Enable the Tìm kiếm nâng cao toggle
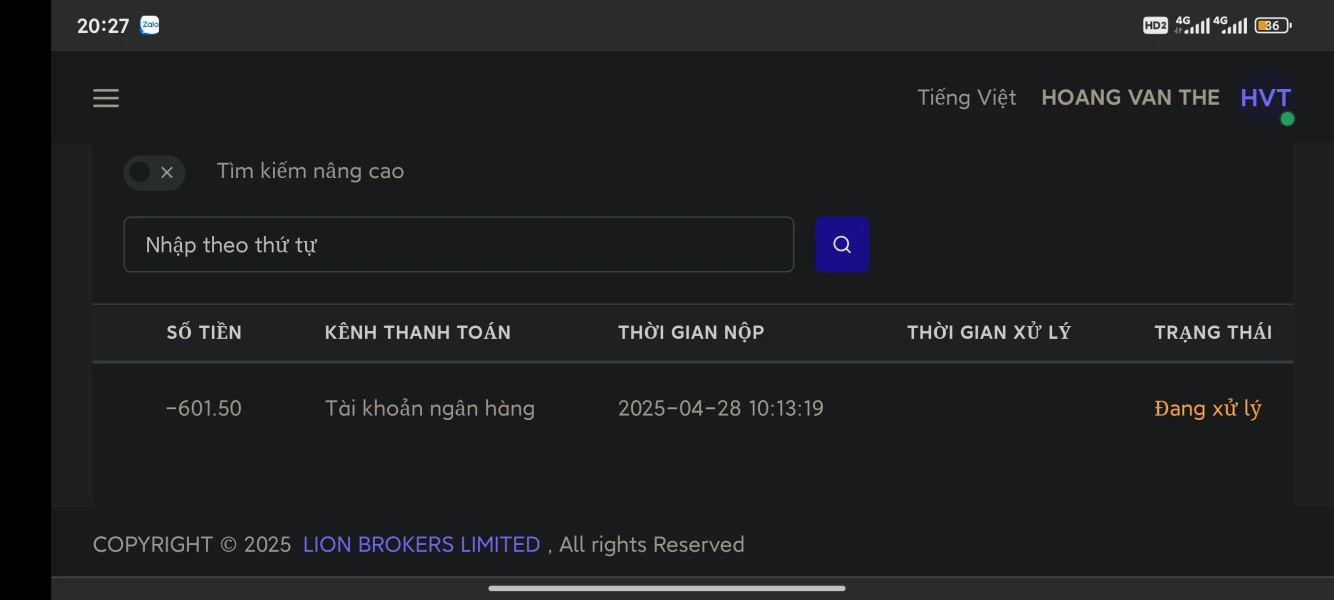The width and height of the screenshot is (1334, 600). point(154,172)
